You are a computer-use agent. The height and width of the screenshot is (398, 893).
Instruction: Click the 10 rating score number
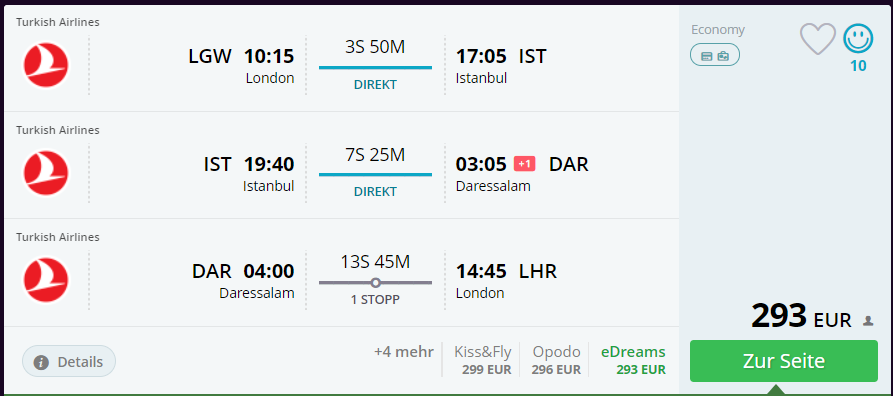click(858, 66)
